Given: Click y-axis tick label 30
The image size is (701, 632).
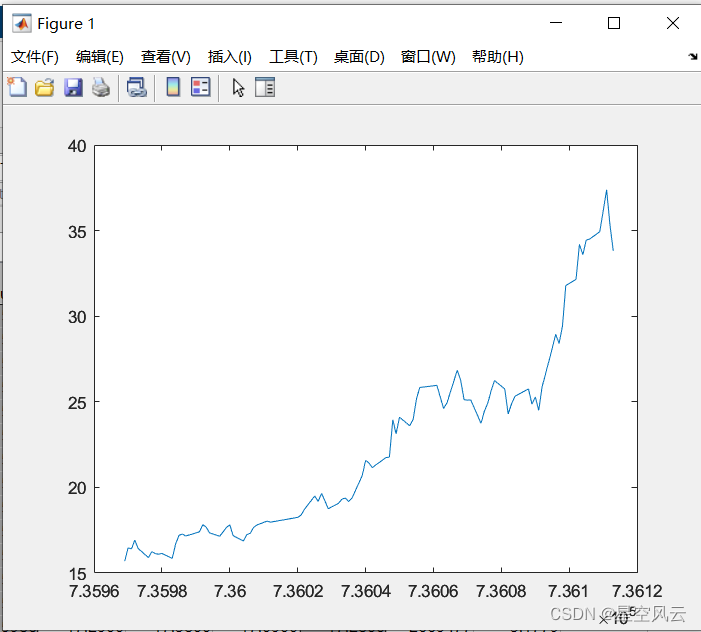Looking at the screenshot, I should [77, 317].
